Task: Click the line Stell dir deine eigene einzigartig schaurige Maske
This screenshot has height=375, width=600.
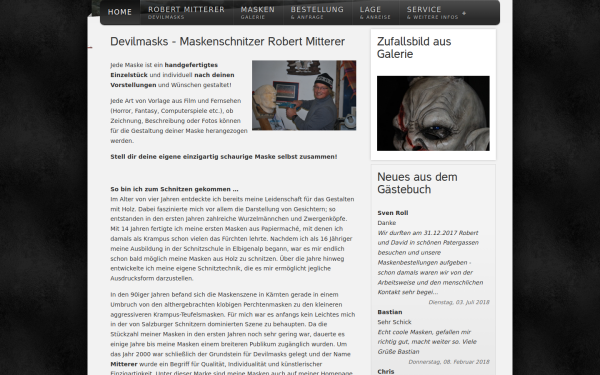Action: (224, 157)
